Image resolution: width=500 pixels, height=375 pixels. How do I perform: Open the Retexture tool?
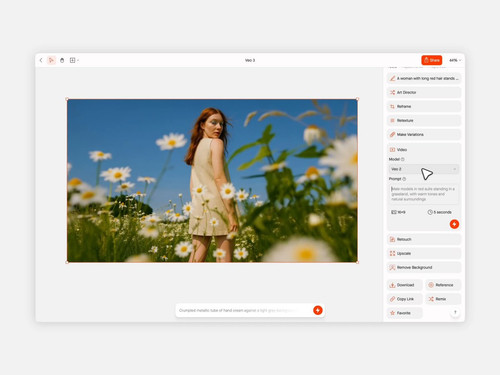pos(424,120)
